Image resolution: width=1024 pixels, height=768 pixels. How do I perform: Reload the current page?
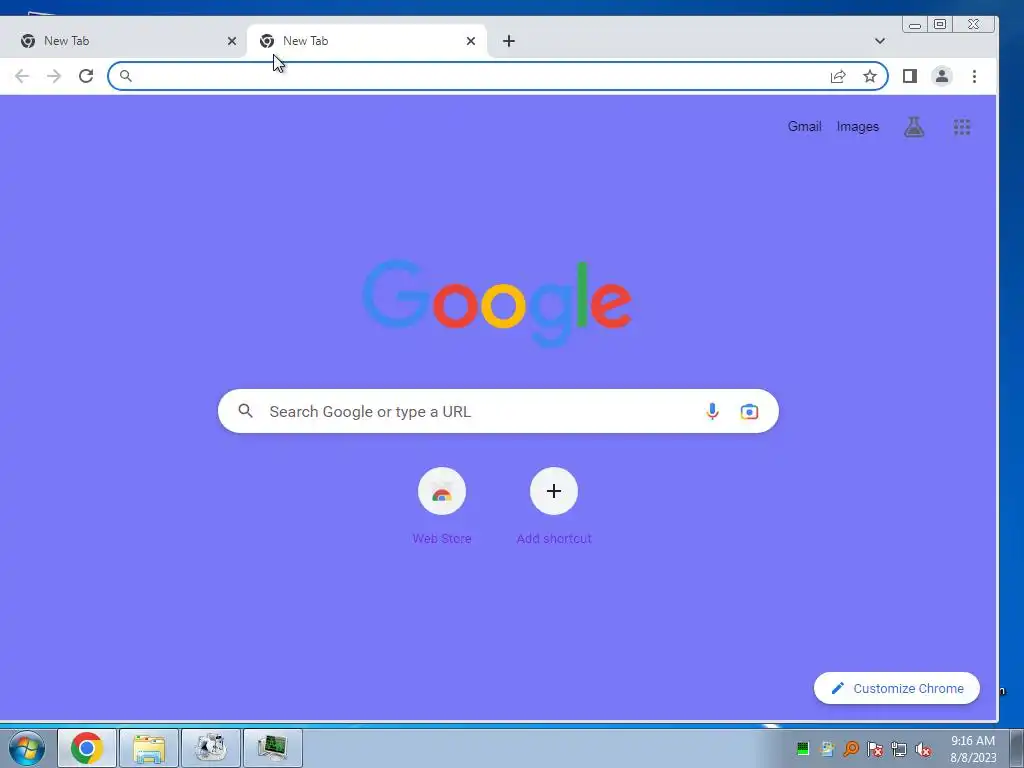(x=86, y=76)
